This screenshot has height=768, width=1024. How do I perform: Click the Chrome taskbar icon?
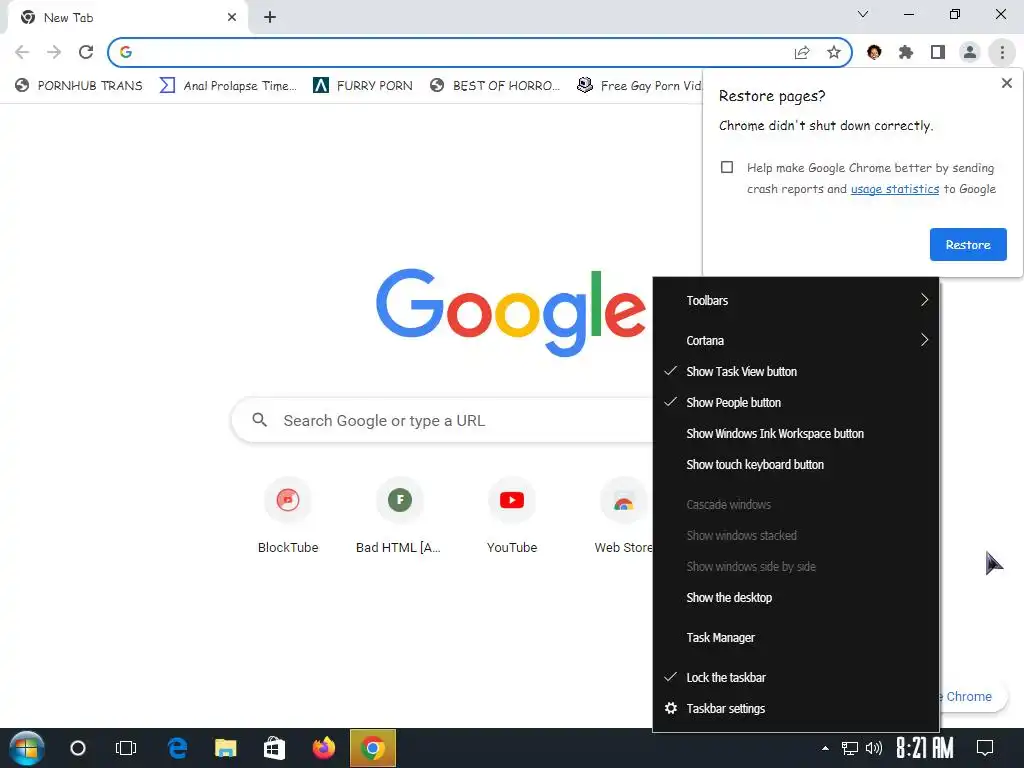(x=373, y=748)
